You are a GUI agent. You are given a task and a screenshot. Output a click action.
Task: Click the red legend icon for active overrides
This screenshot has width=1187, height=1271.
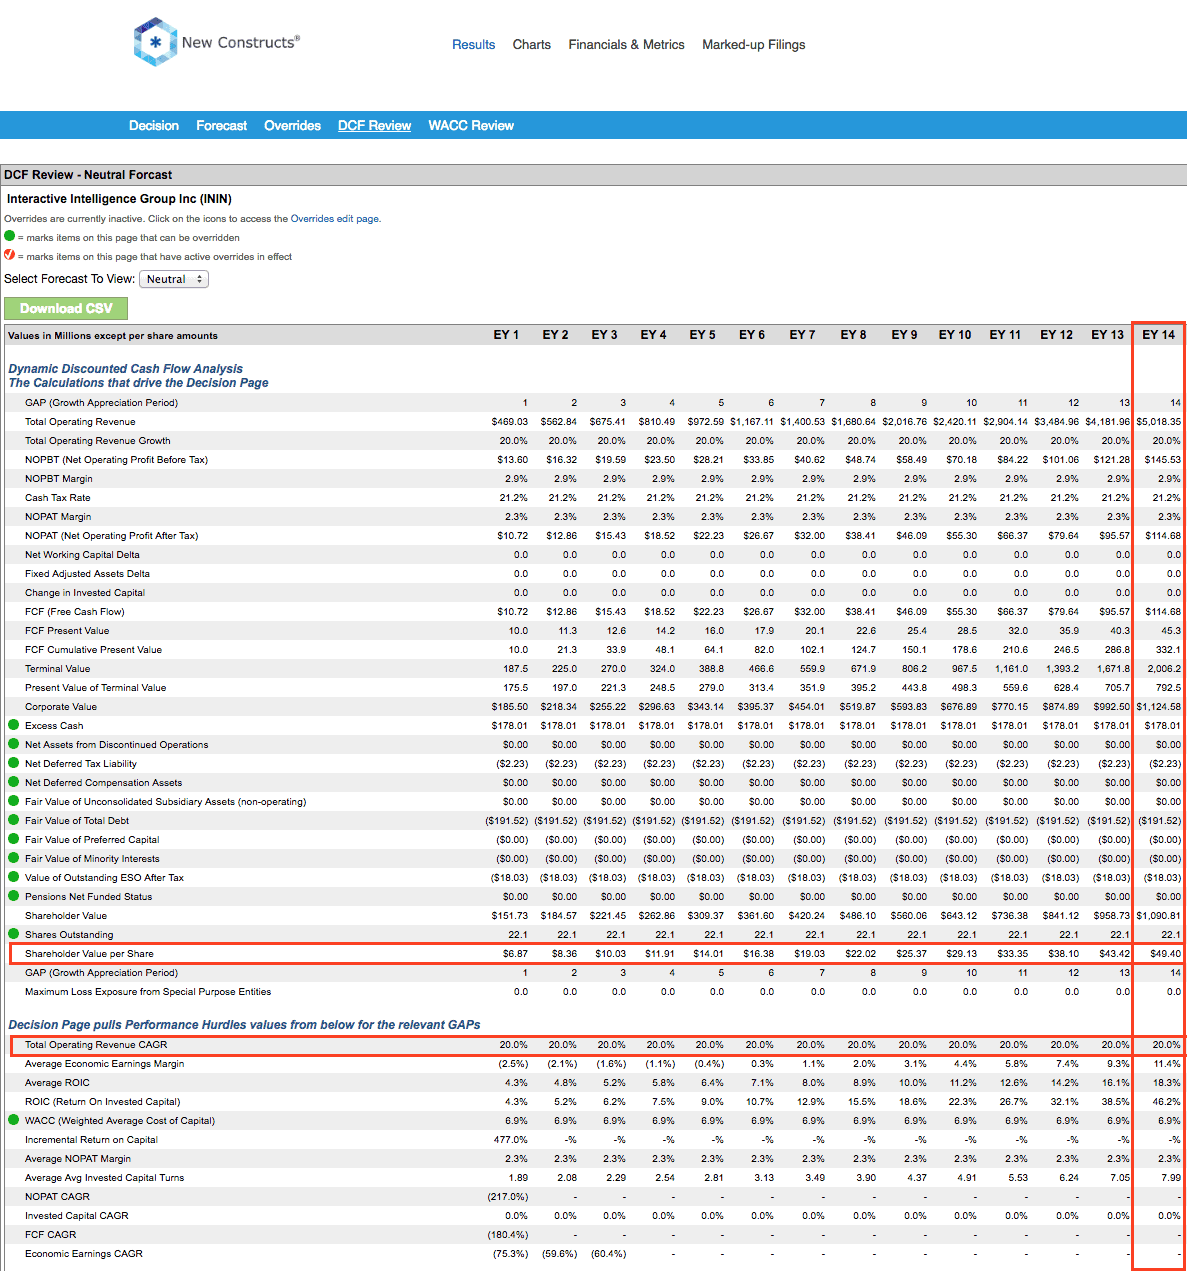(x=10, y=255)
